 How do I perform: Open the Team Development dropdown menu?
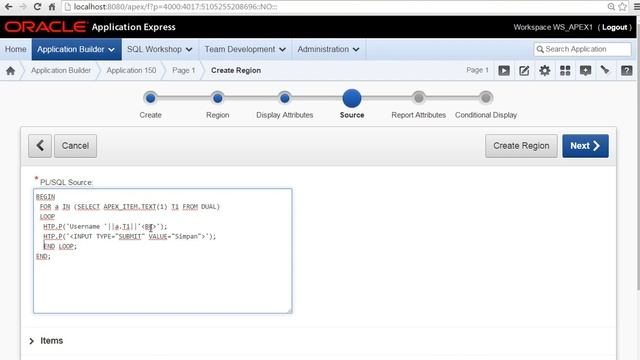(245, 49)
